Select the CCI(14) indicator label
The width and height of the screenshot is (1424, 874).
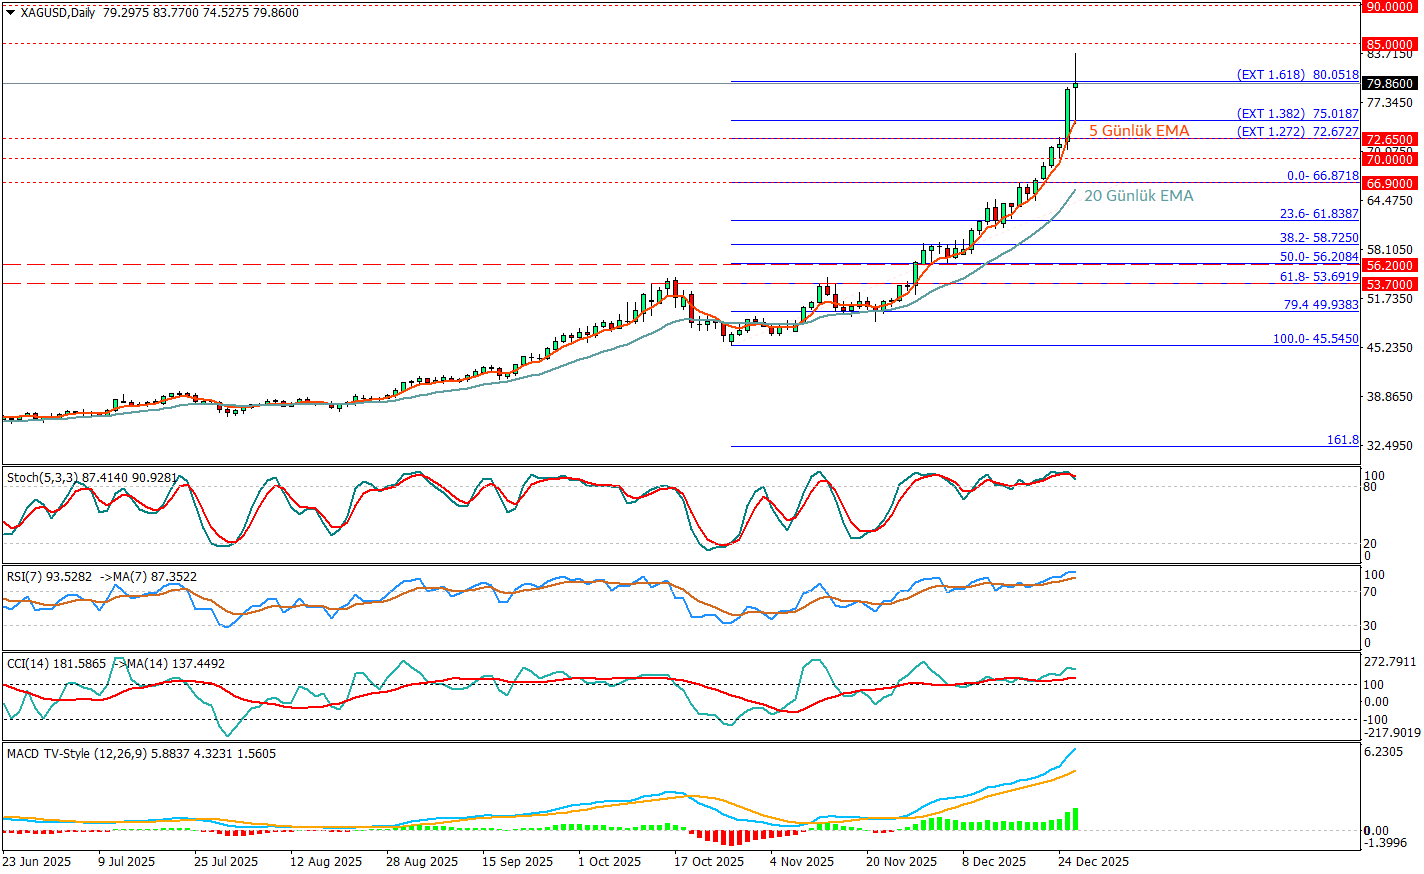pos(28,664)
